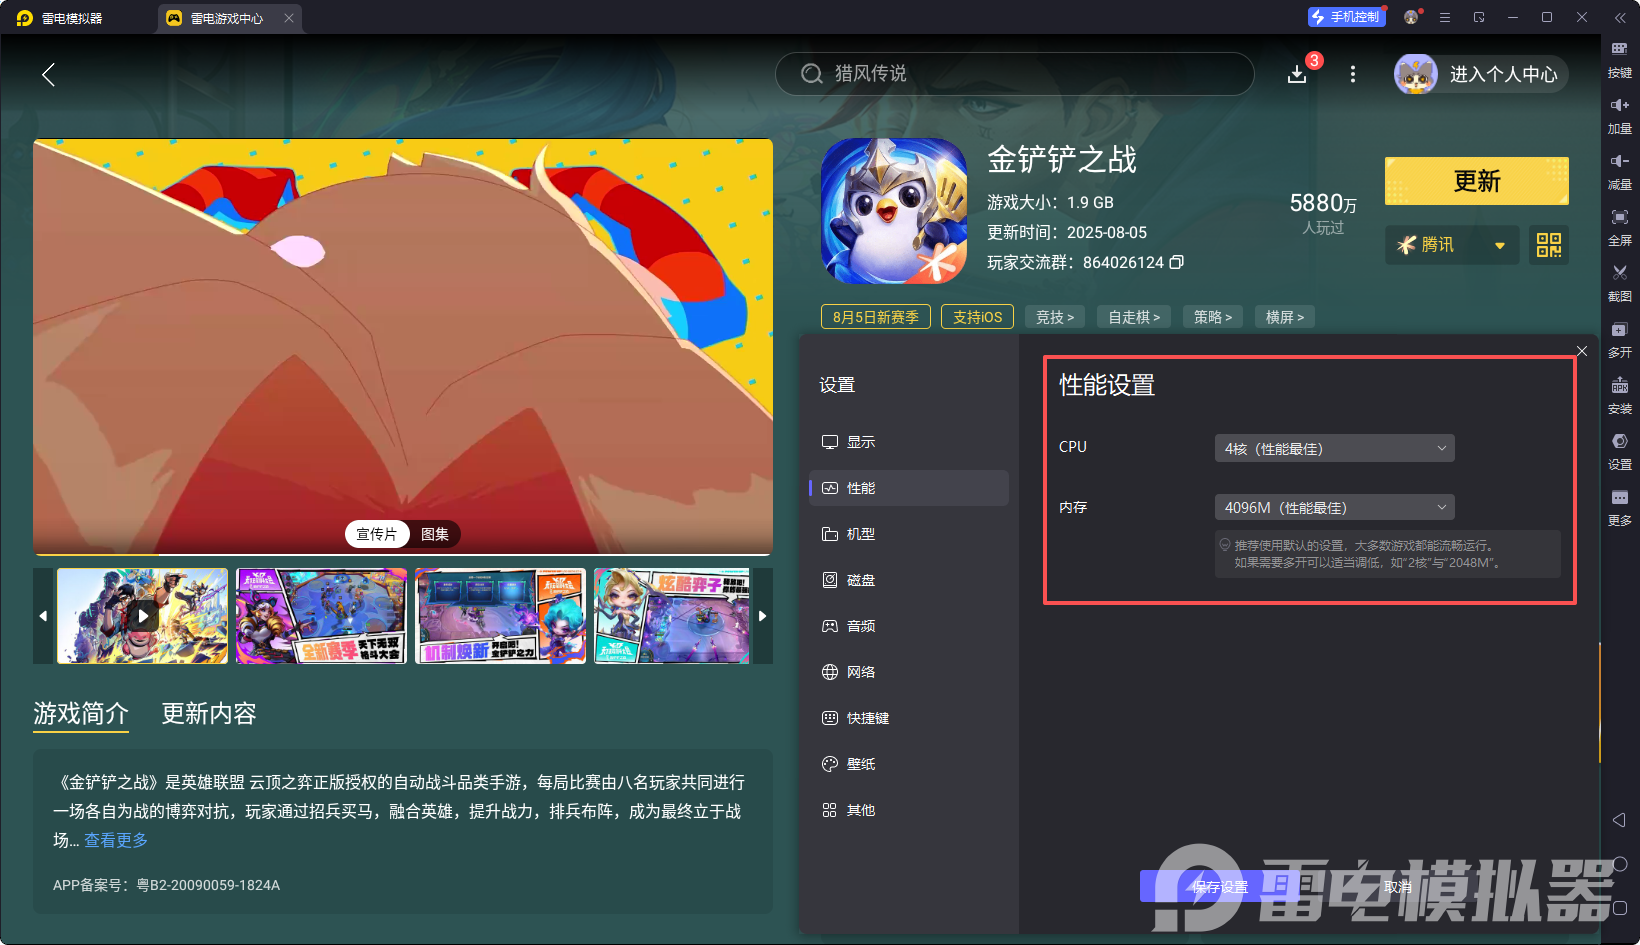The width and height of the screenshot is (1640, 945).
Task: Click the yellow 更新 button
Action: pyautogui.click(x=1477, y=181)
